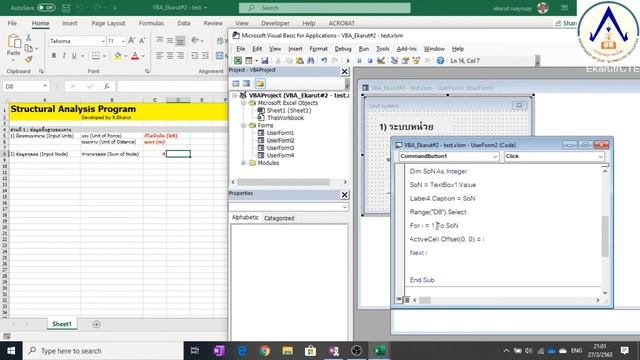Decrease font size in Excel ribbon
This screenshot has width=640, height=360.
[x=142, y=41]
